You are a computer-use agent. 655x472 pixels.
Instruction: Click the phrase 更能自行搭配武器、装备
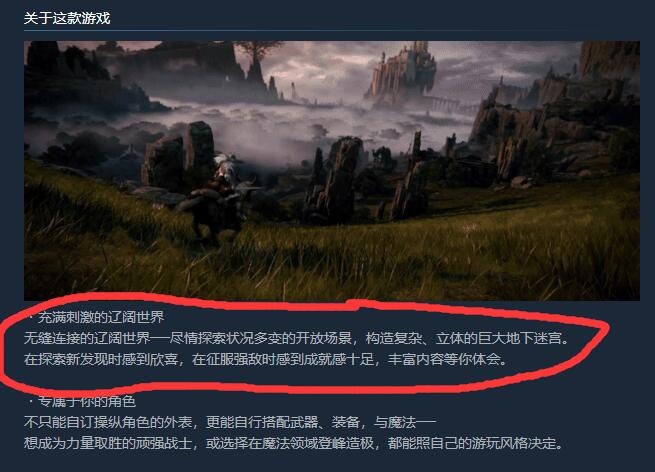[282, 422]
